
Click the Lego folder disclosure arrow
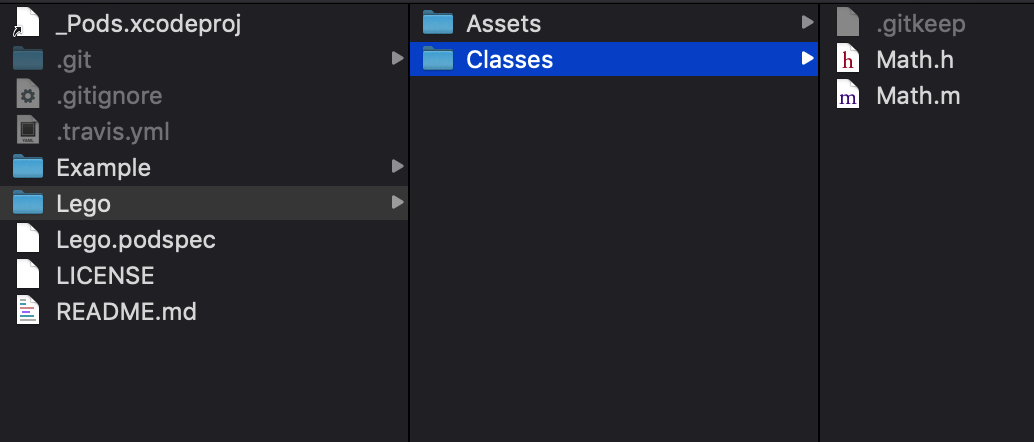(x=397, y=203)
